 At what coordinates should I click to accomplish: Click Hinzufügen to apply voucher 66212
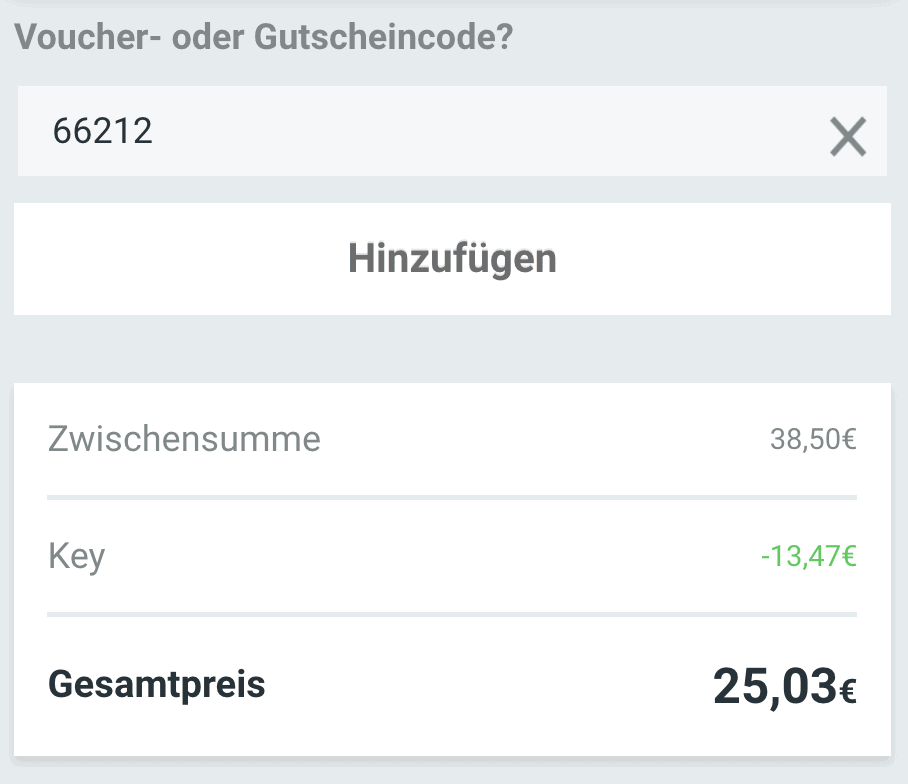452,258
